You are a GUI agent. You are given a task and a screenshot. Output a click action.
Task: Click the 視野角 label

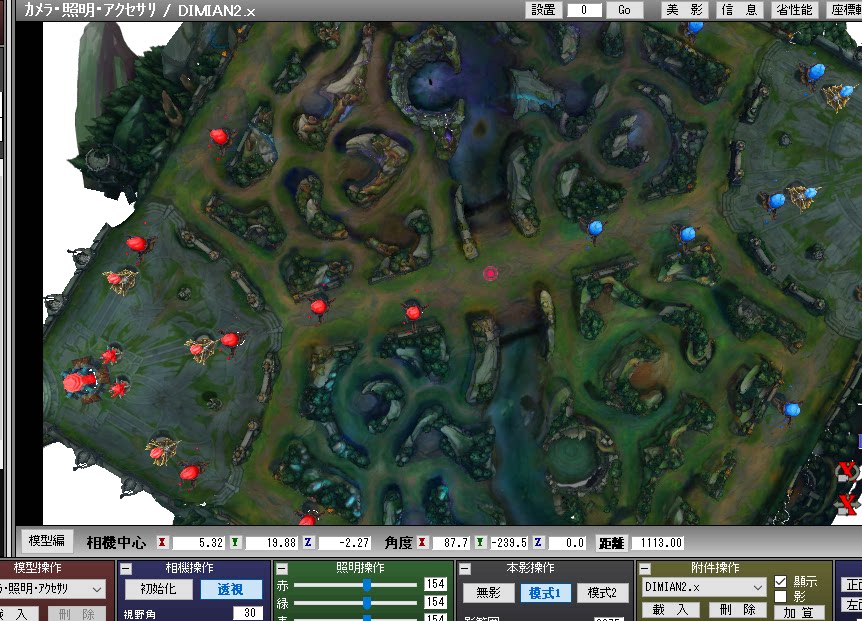[x=140, y=614]
